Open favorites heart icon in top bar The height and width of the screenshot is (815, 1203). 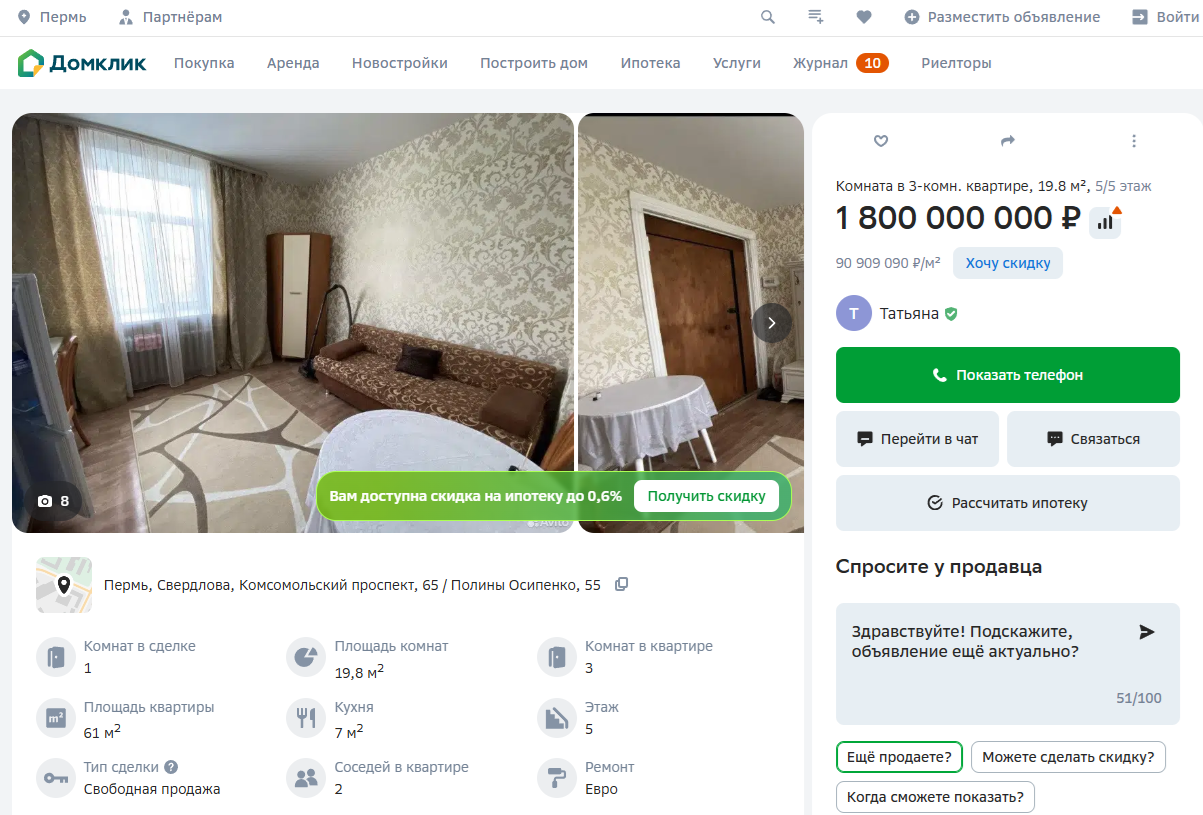(x=864, y=17)
